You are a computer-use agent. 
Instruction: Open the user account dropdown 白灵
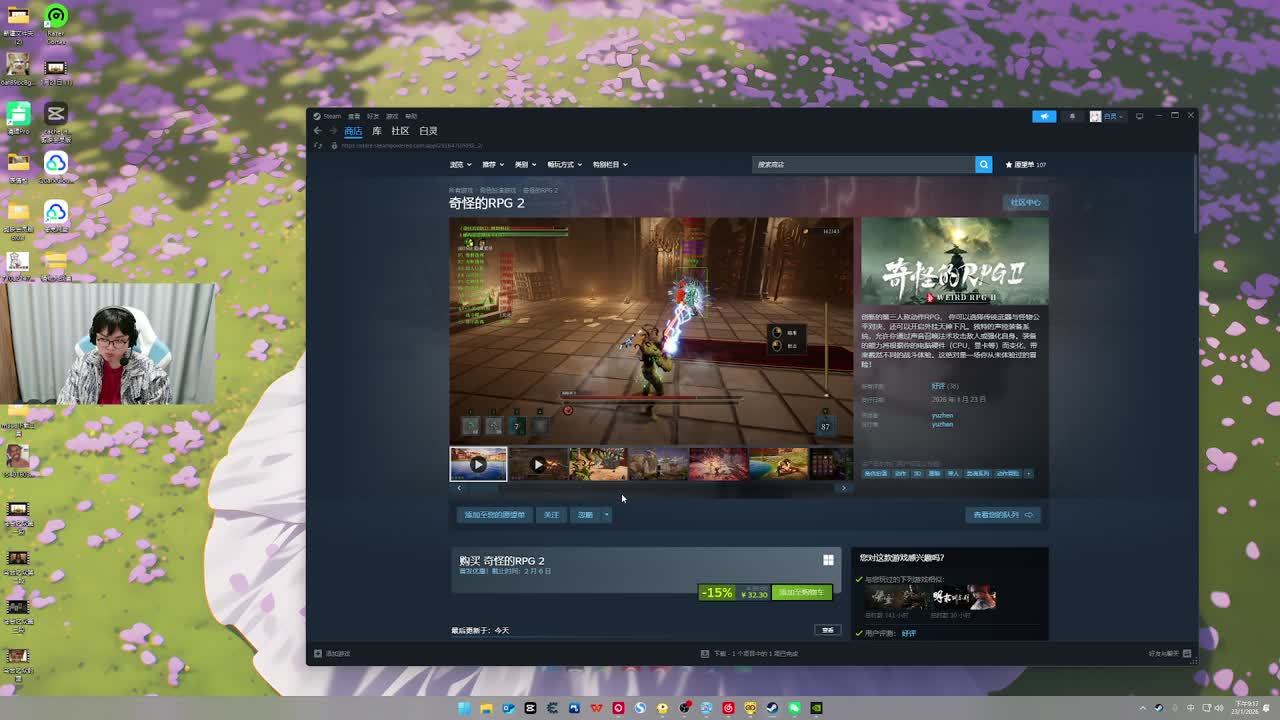click(1107, 116)
